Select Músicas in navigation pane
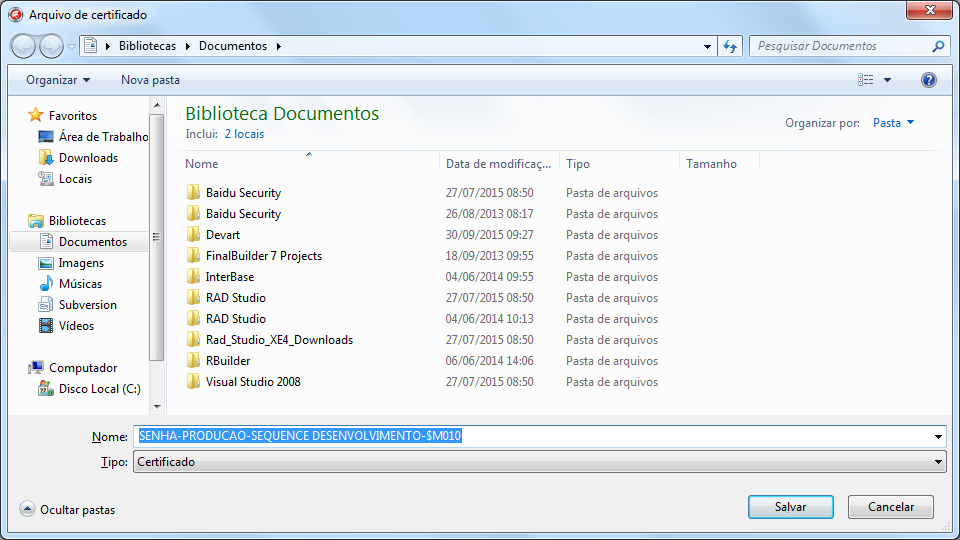Image resolution: width=960 pixels, height=540 pixels. (80, 284)
